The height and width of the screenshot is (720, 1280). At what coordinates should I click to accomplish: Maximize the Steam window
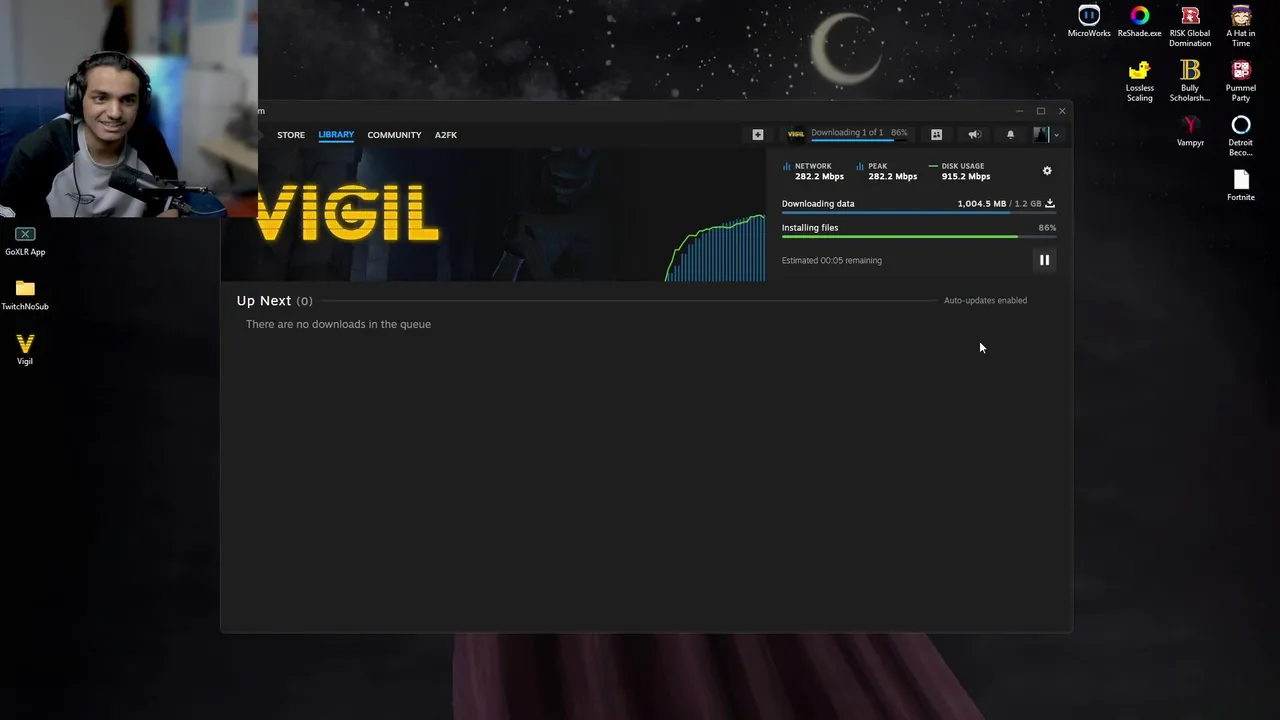pyautogui.click(x=1041, y=111)
